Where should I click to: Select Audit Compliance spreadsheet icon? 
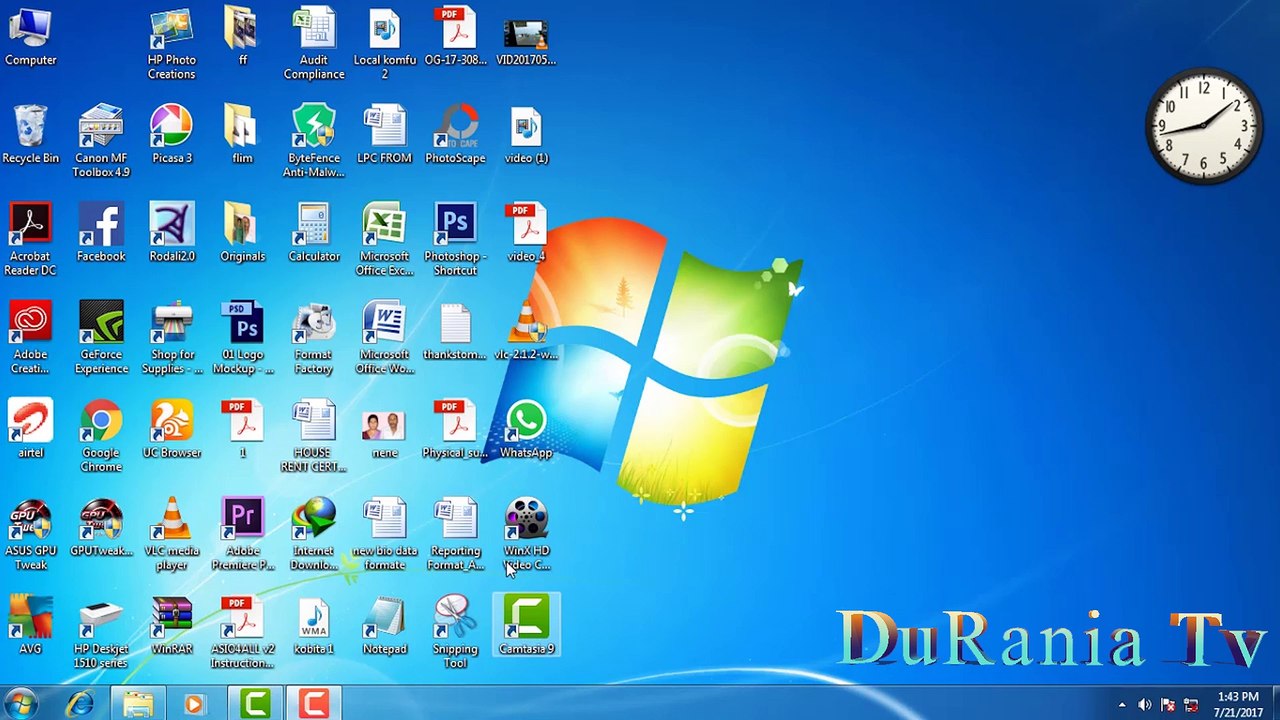(314, 44)
